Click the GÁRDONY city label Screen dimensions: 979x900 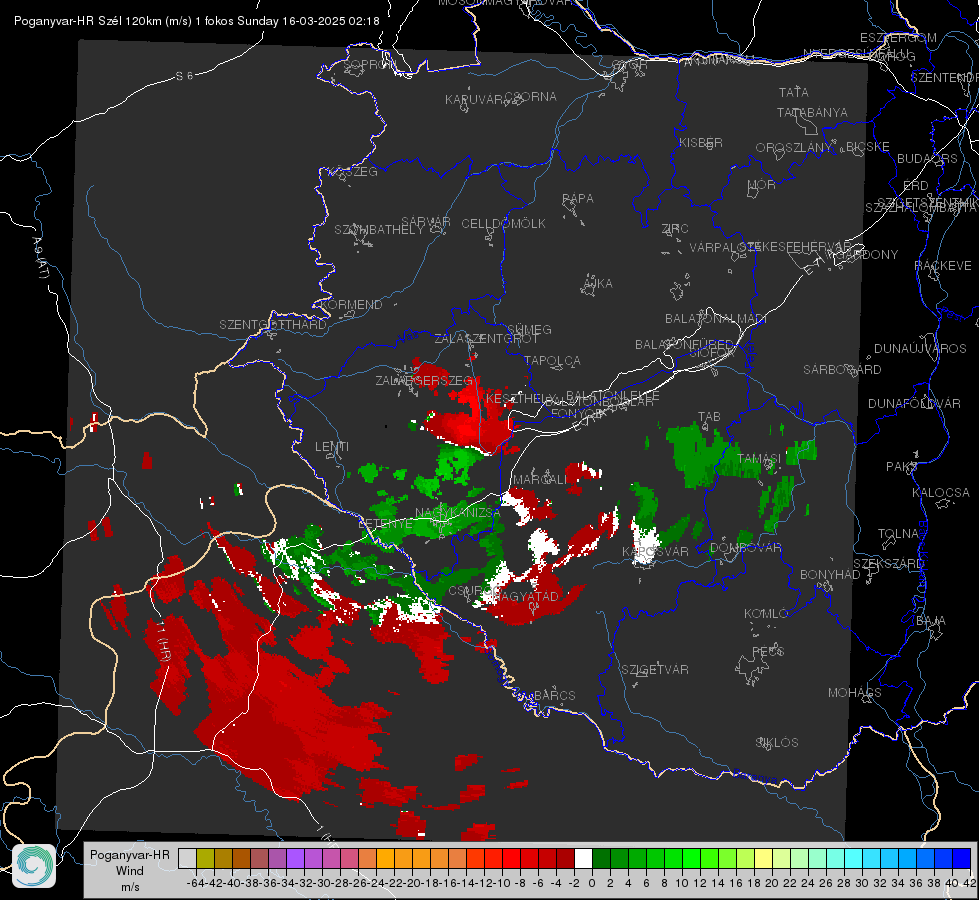coord(868,255)
